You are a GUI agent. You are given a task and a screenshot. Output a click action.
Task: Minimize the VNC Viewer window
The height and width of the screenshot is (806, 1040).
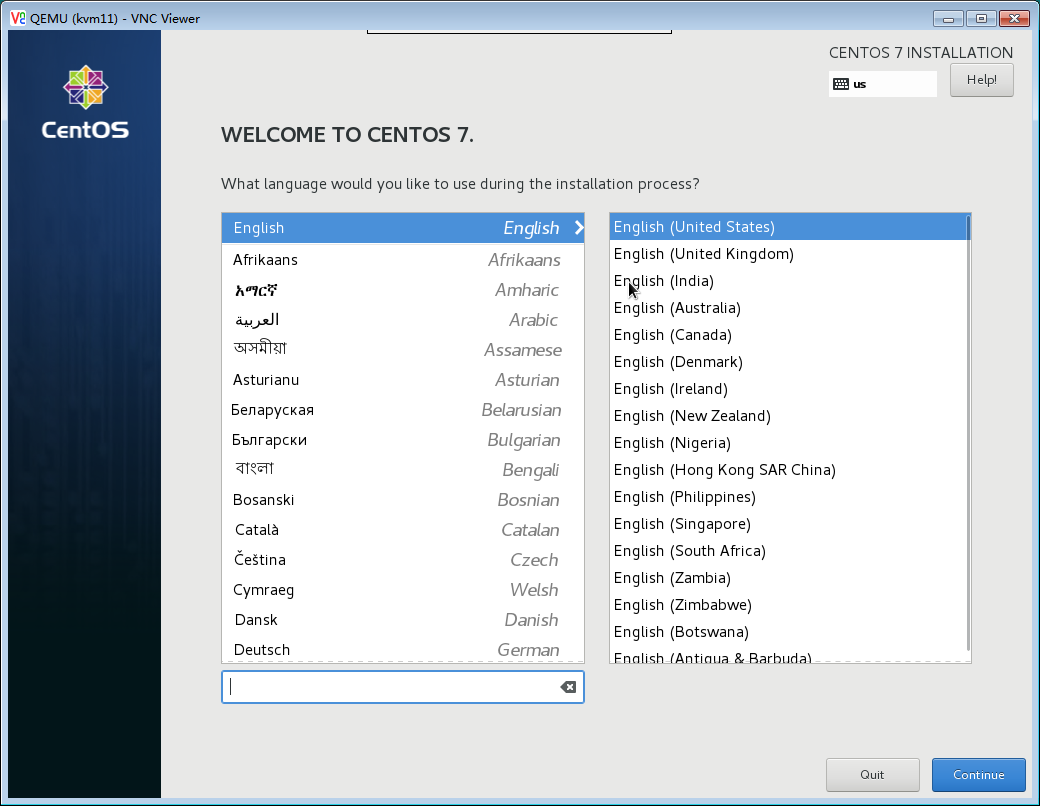point(948,19)
